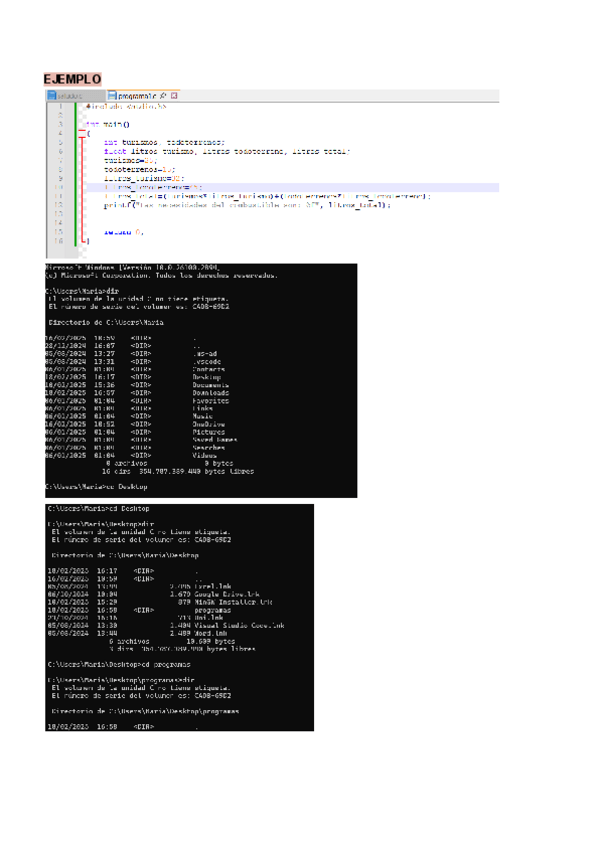Click '0 archivos' summary in first terminal
The image size is (600, 848).
[x=126, y=463]
